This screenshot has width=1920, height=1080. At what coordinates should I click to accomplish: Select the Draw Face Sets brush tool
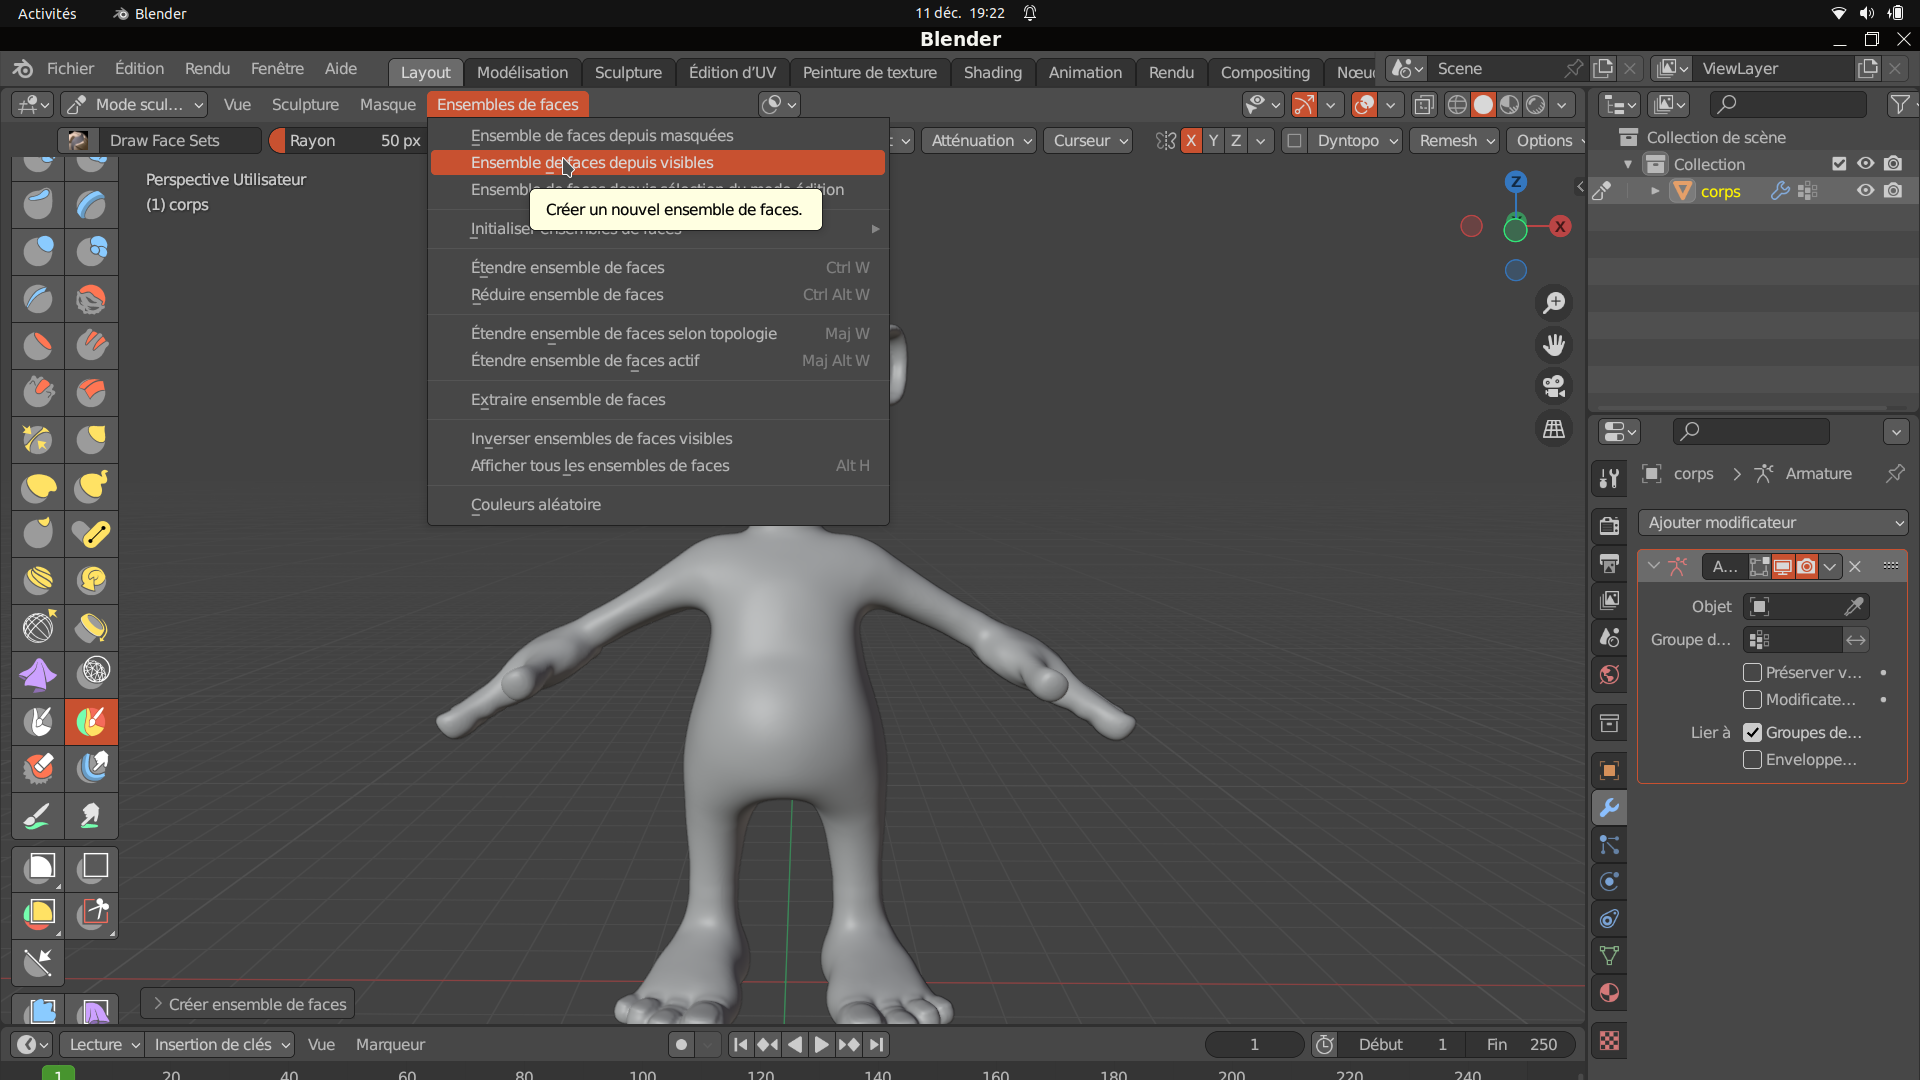point(91,721)
